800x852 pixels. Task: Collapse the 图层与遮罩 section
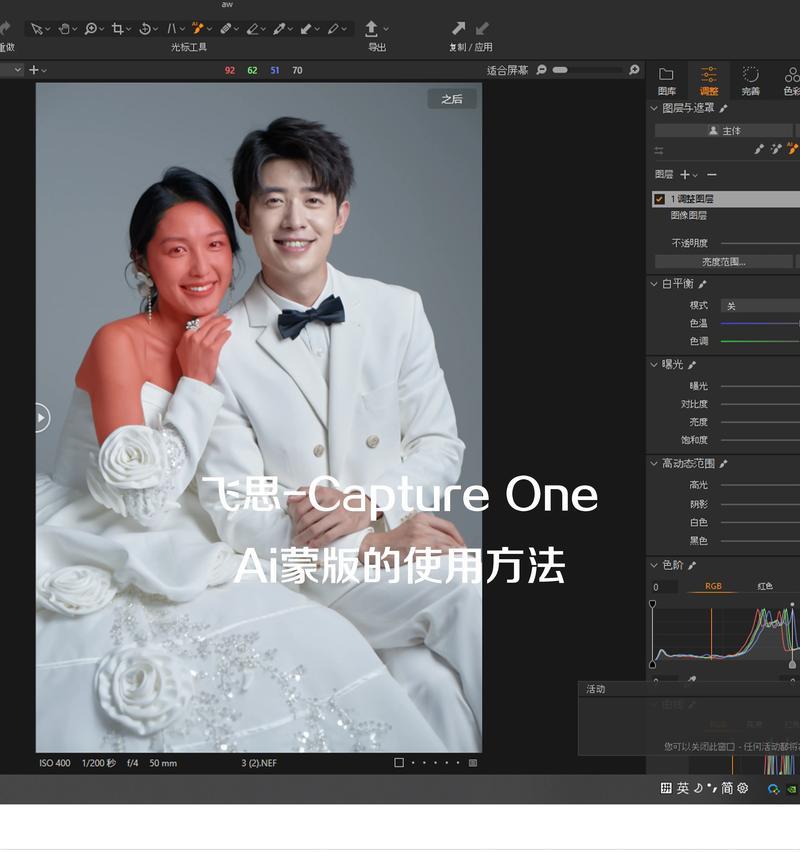(654, 108)
